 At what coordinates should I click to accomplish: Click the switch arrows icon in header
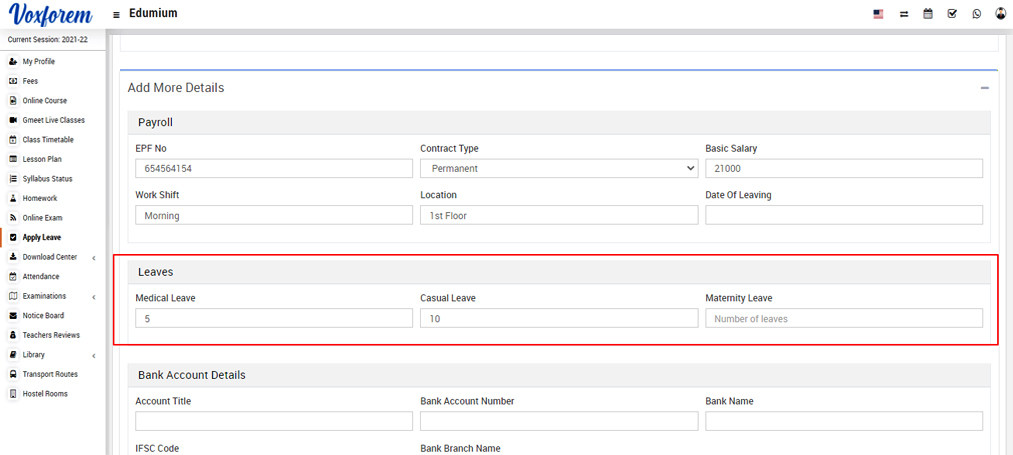pyautogui.click(x=903, y=14)
